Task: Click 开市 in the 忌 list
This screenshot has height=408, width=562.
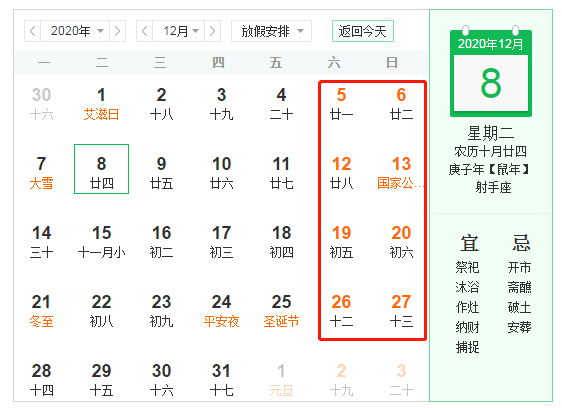Action: point(519,267)
